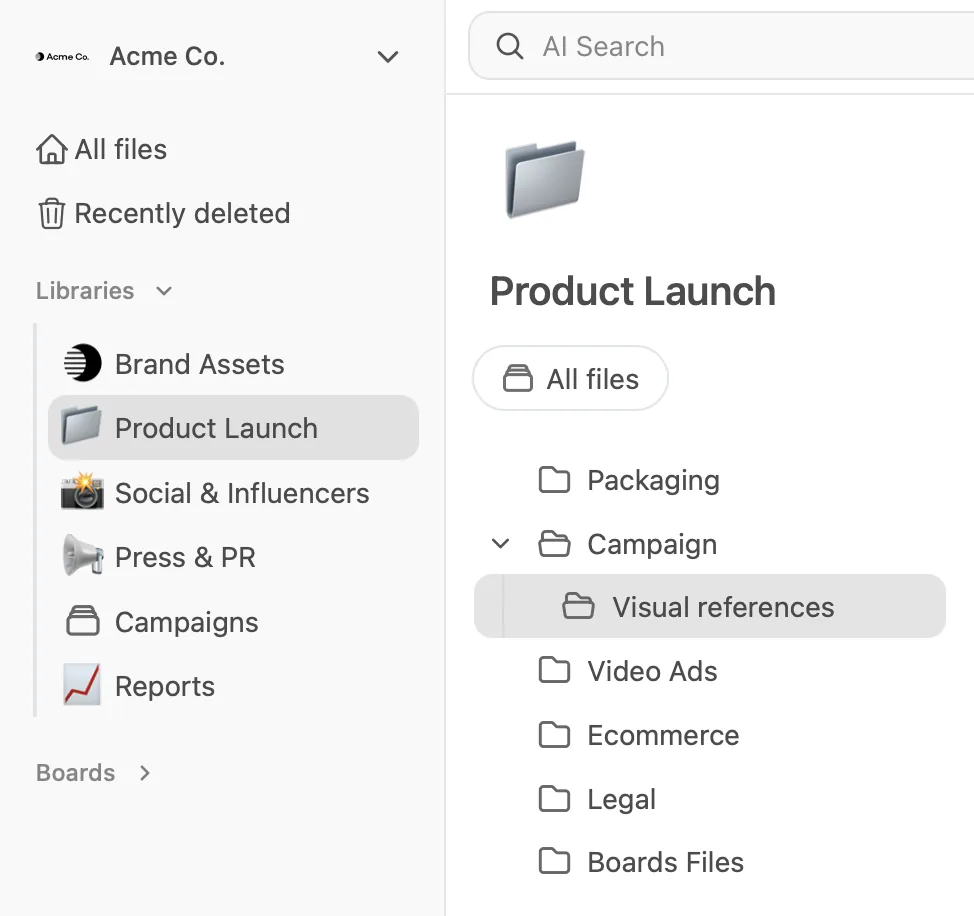
Task: Expand the Boards section chevron
Action: click(x=145, y=773)
